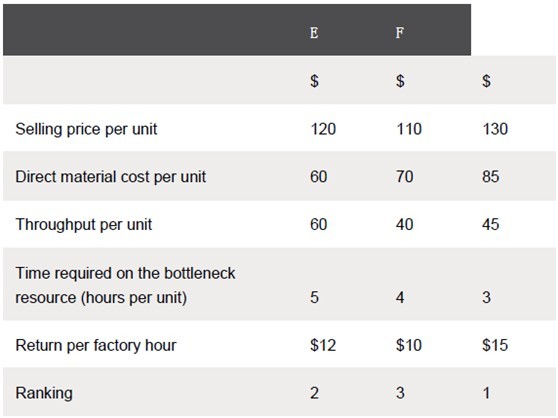This screenshot has height=418, width=558.
Task: Click return per hour value $10
Action: 409,345
